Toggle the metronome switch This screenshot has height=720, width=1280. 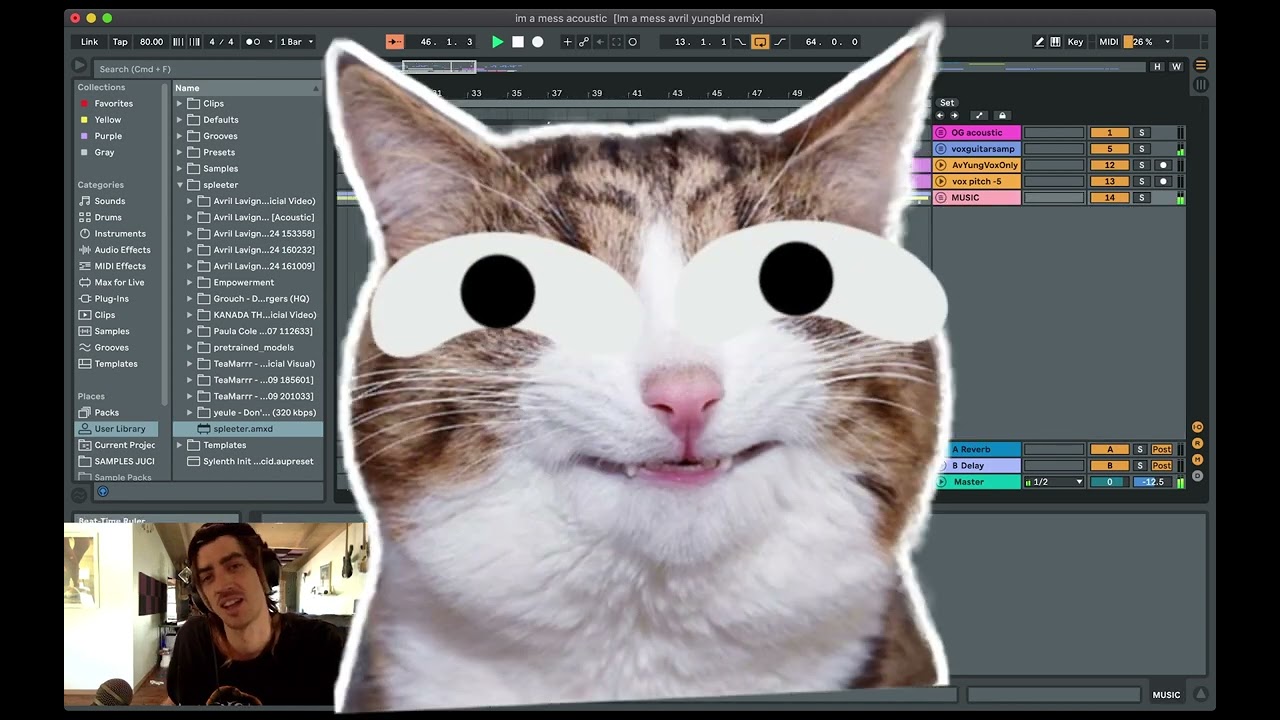click(x=253, y=42)
